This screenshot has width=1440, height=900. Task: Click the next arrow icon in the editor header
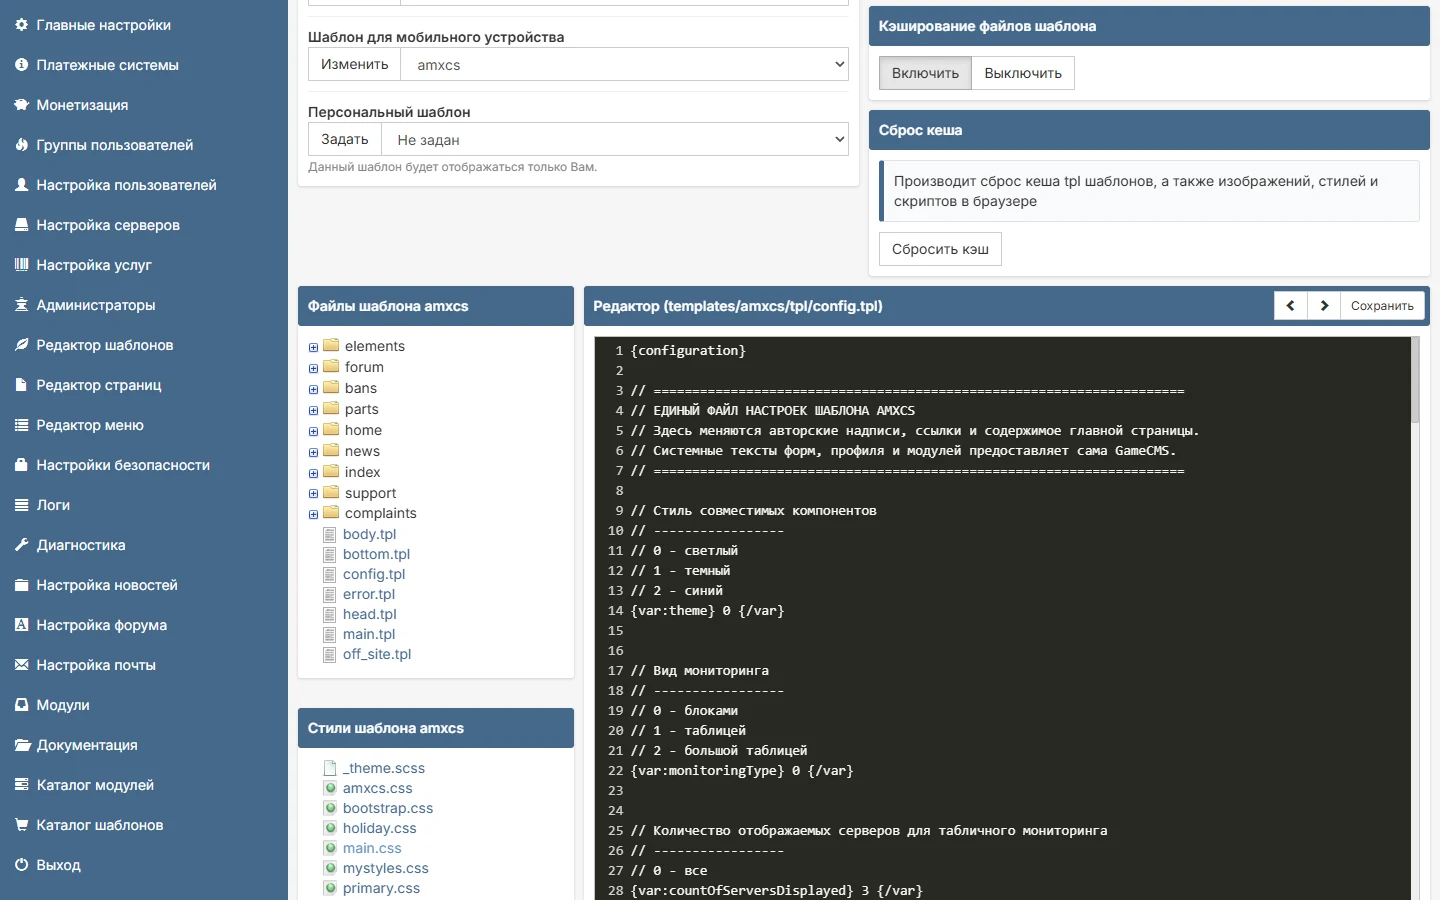point(1324,306)
